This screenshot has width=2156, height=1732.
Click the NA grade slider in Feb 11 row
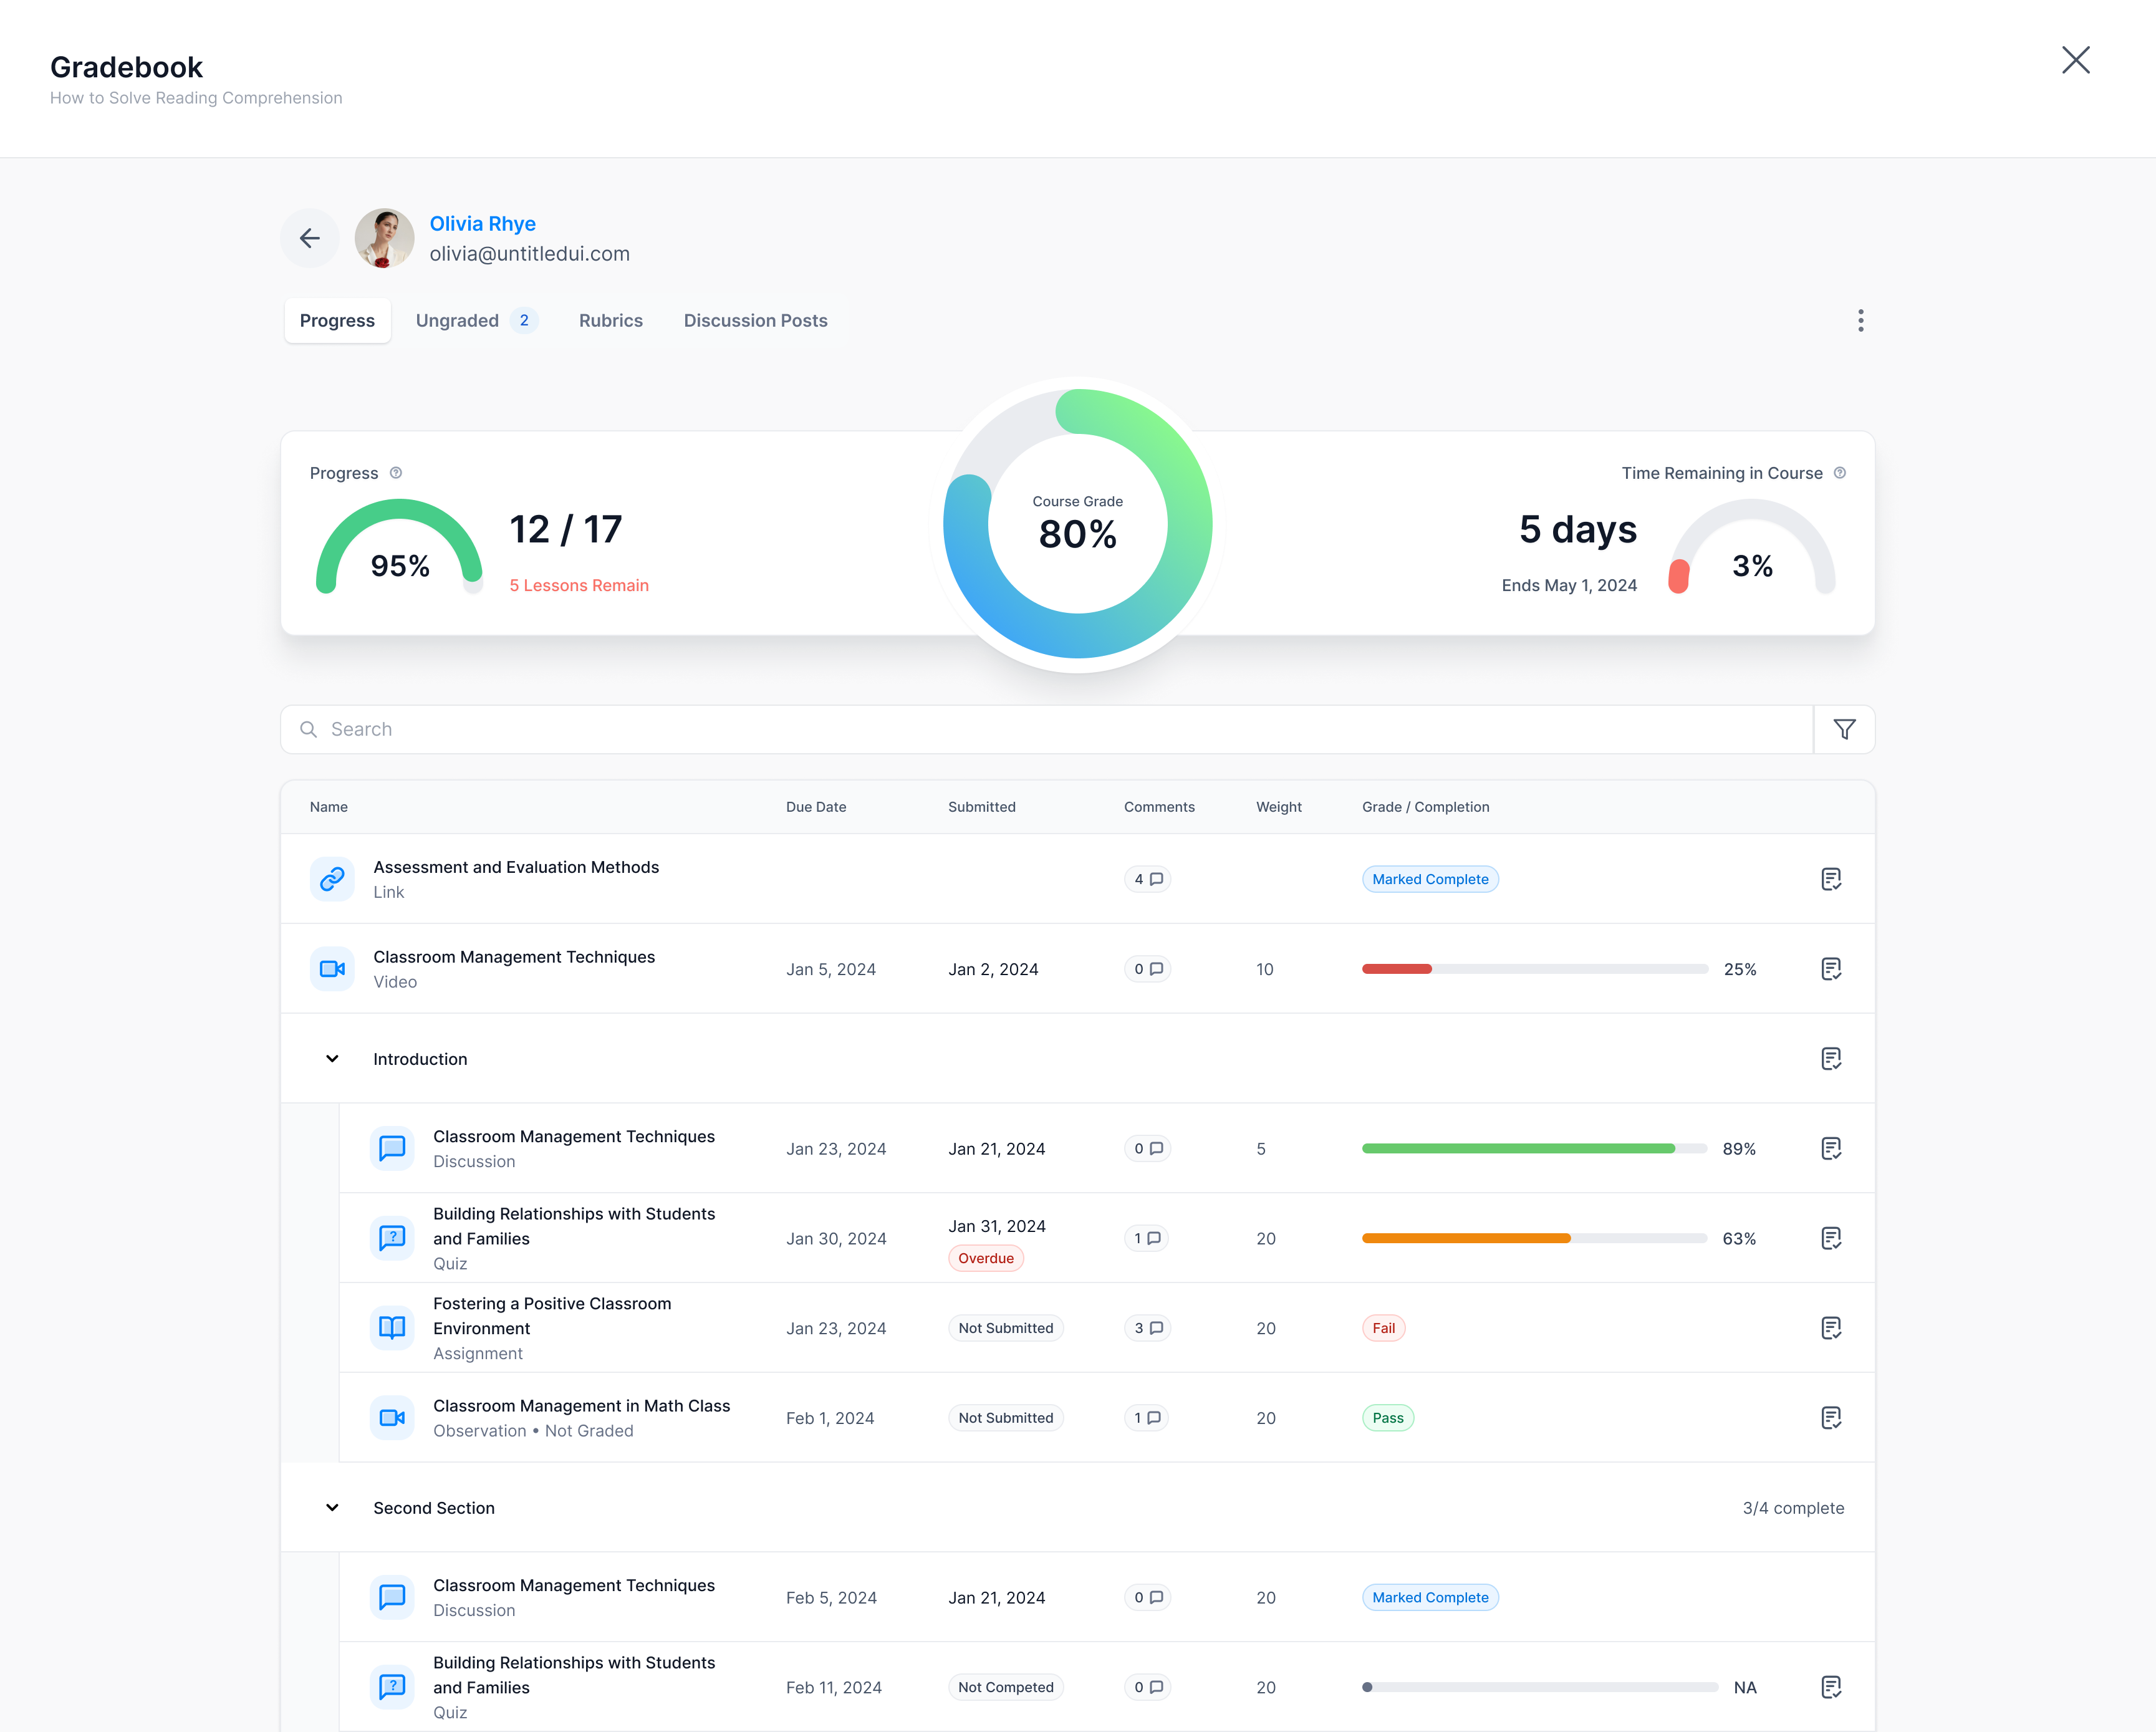tap(1540, 1687)
